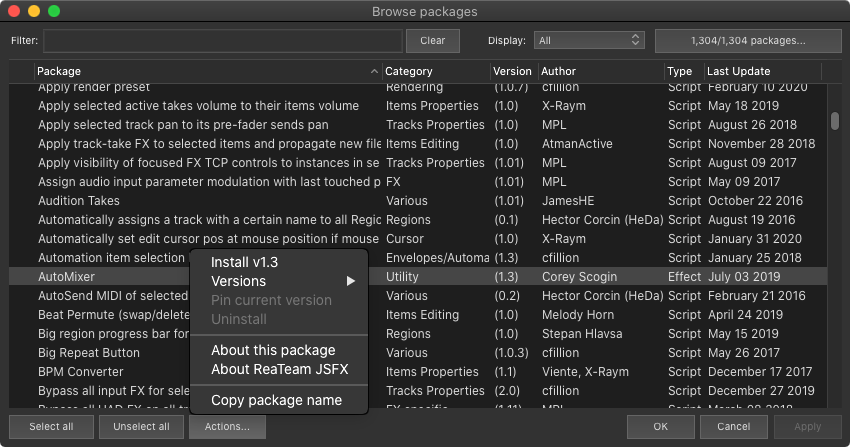Open About this package

[273, 350]
